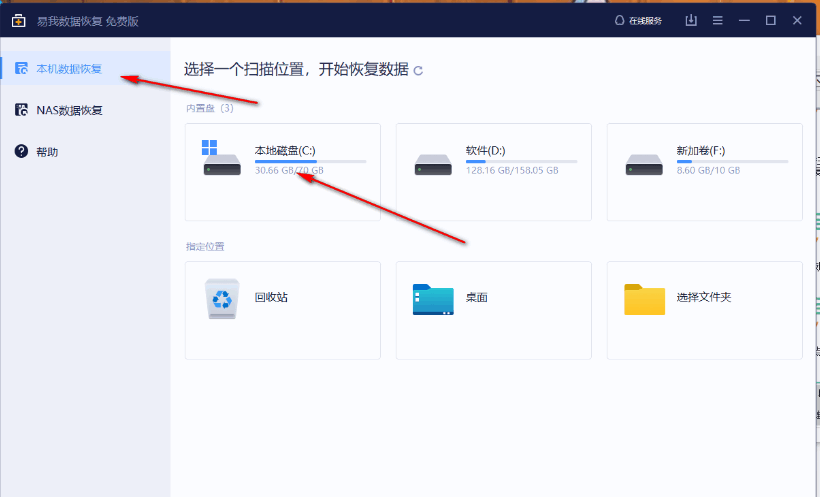Screen dimensions: 820x497
Task: Click the F: drive usage bar
Action: click(732, 162)
